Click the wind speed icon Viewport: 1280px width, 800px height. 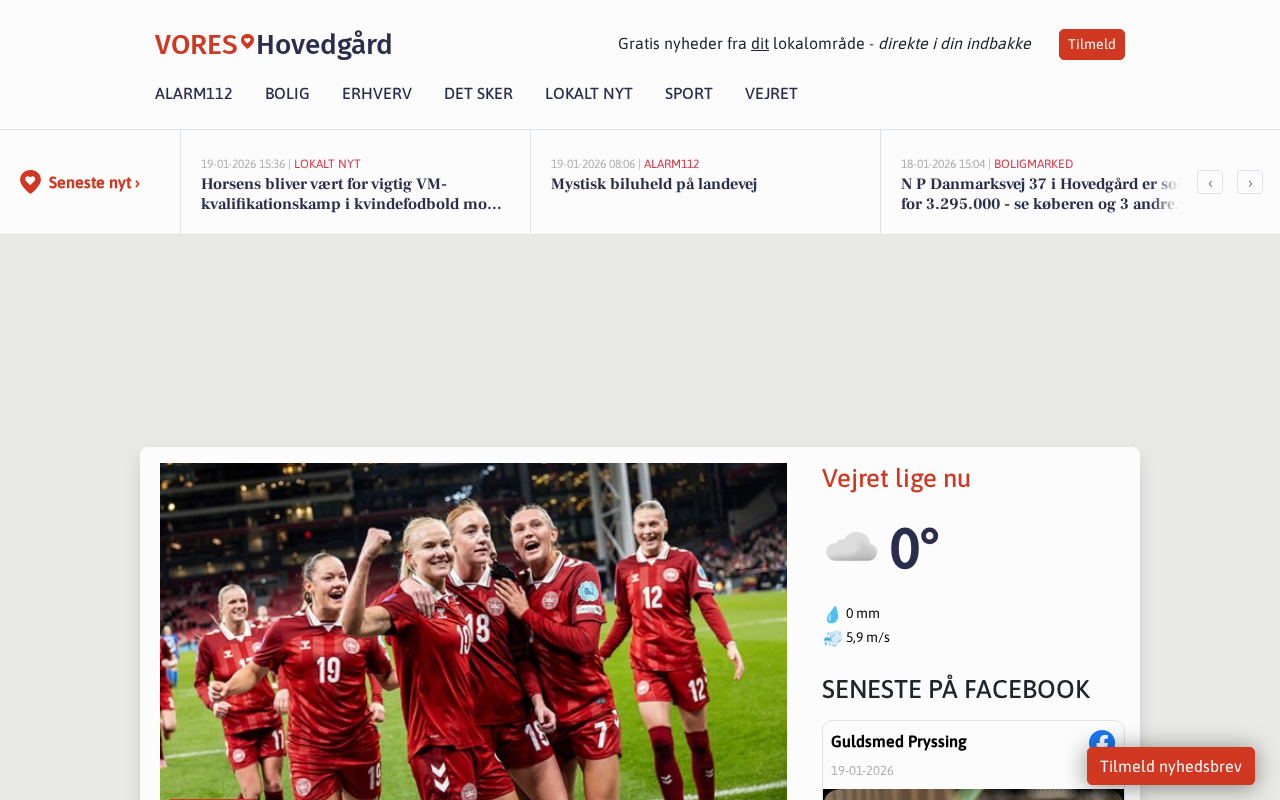832,638
